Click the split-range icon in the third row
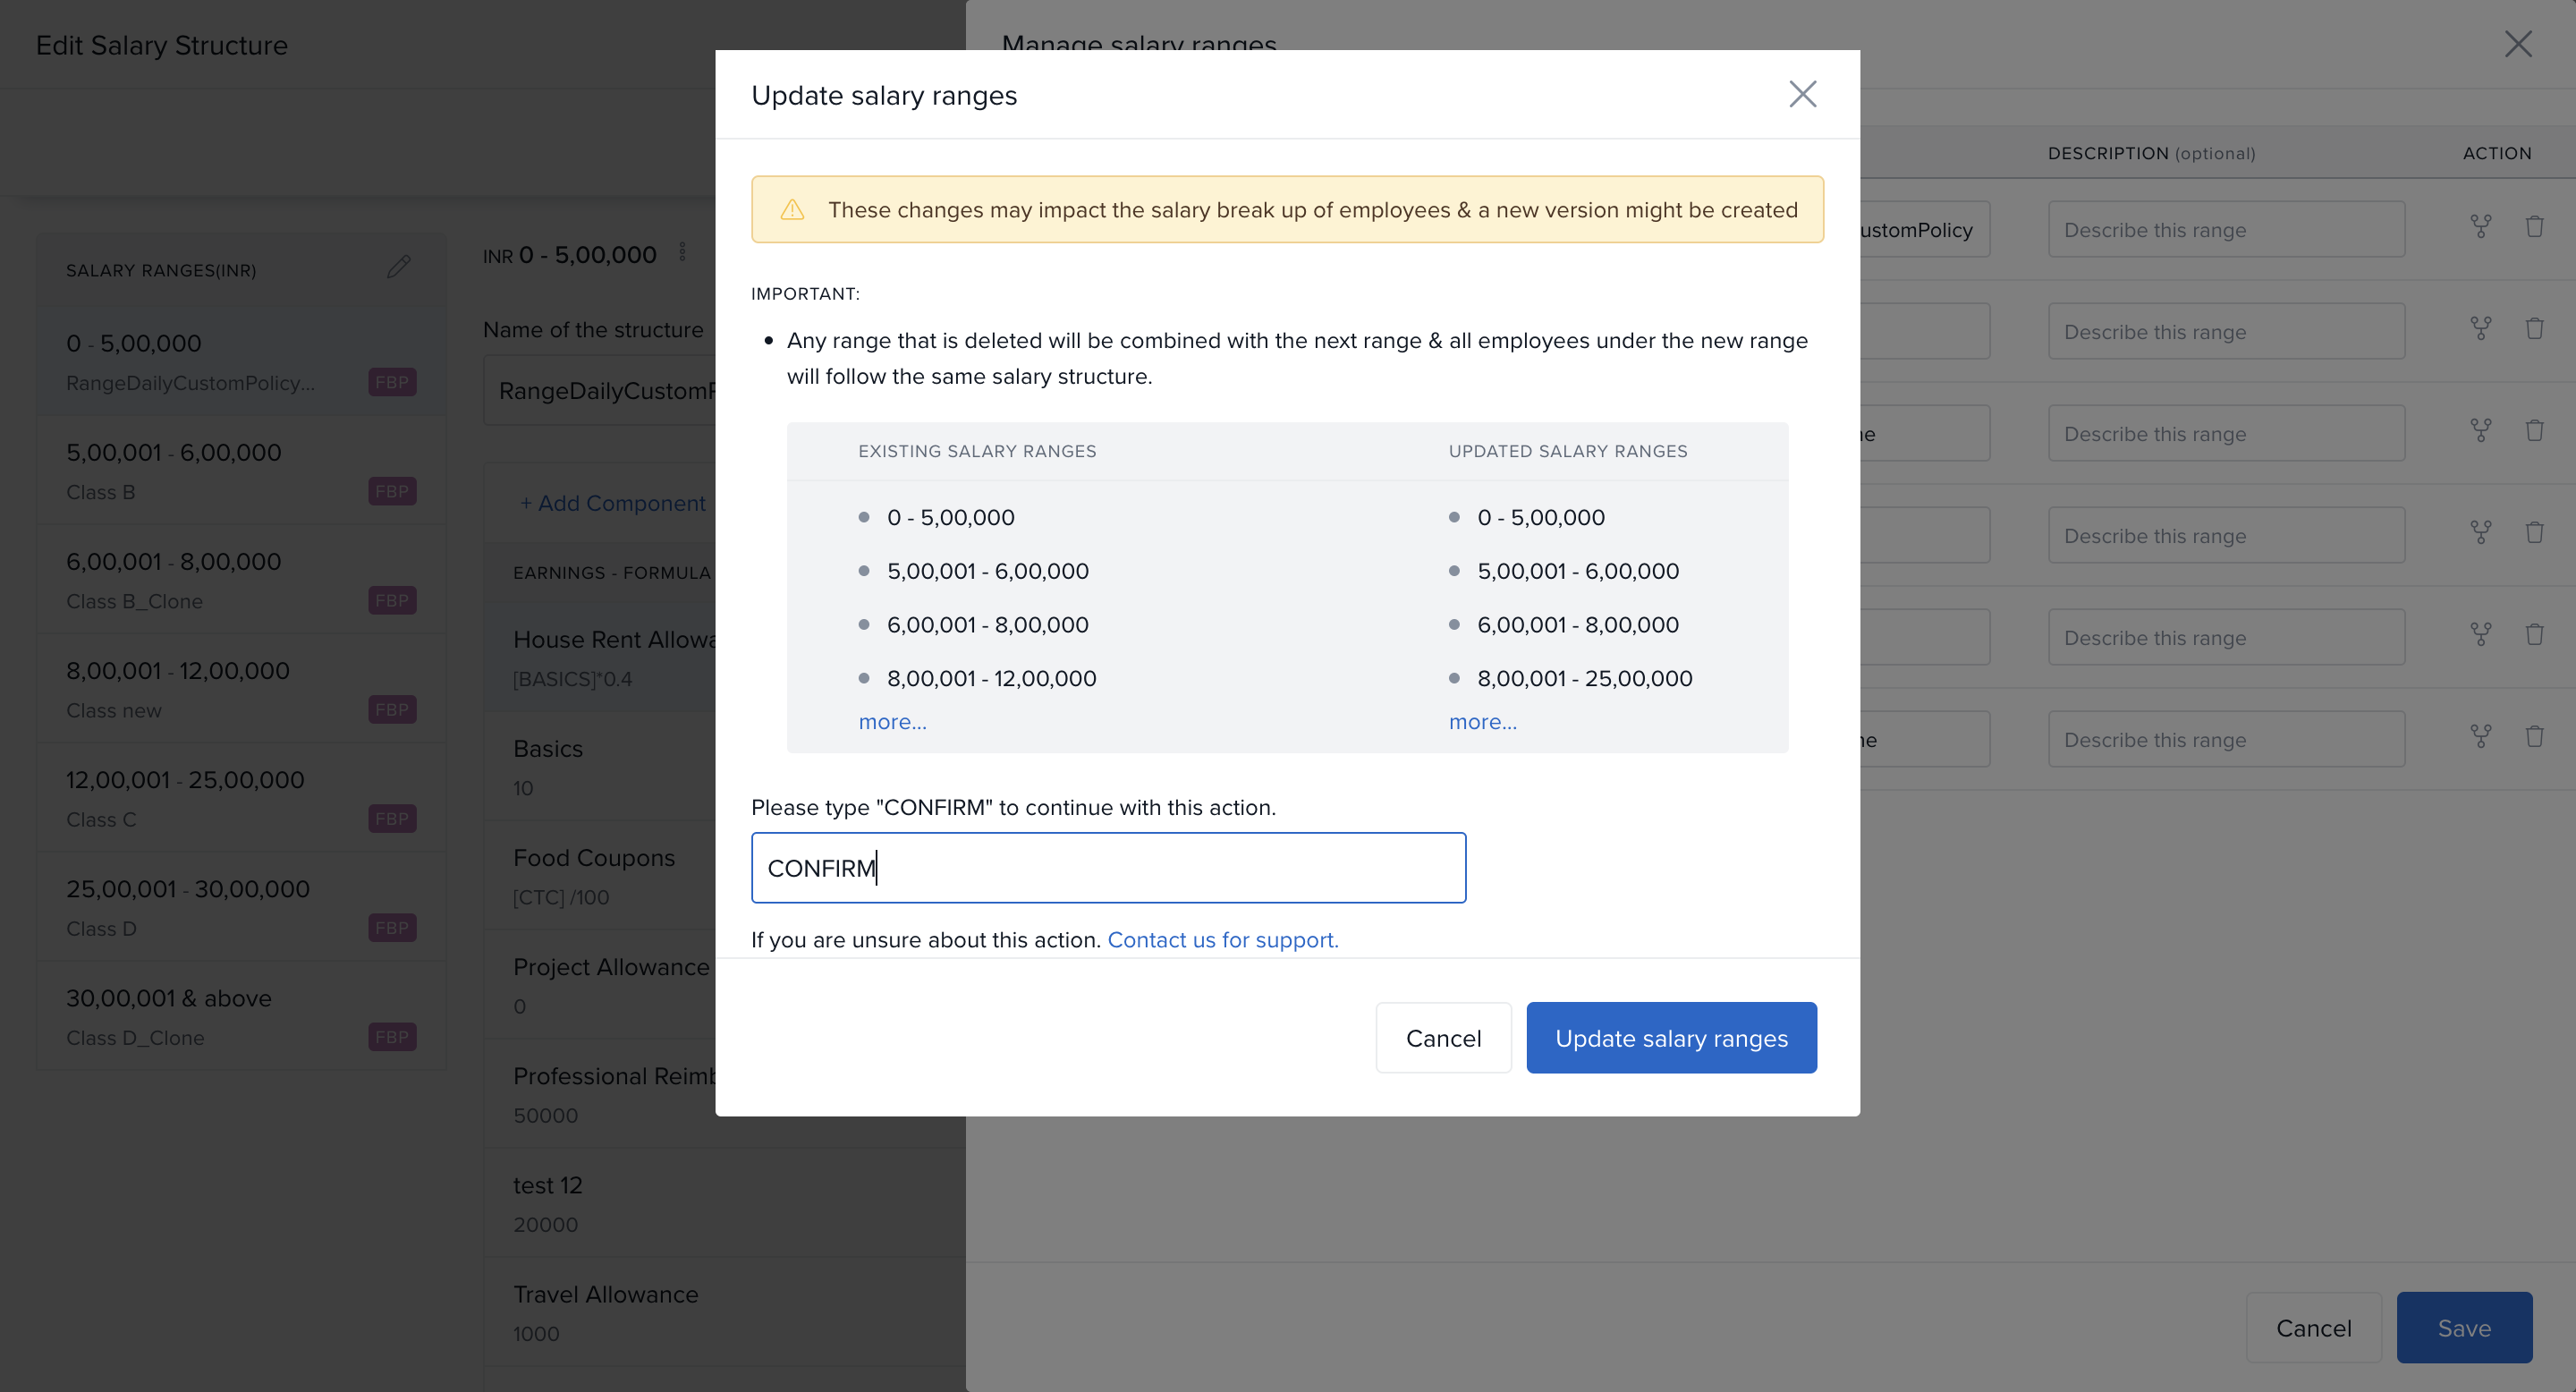Screen dimensions: 2576x1392 (2480, 432)
